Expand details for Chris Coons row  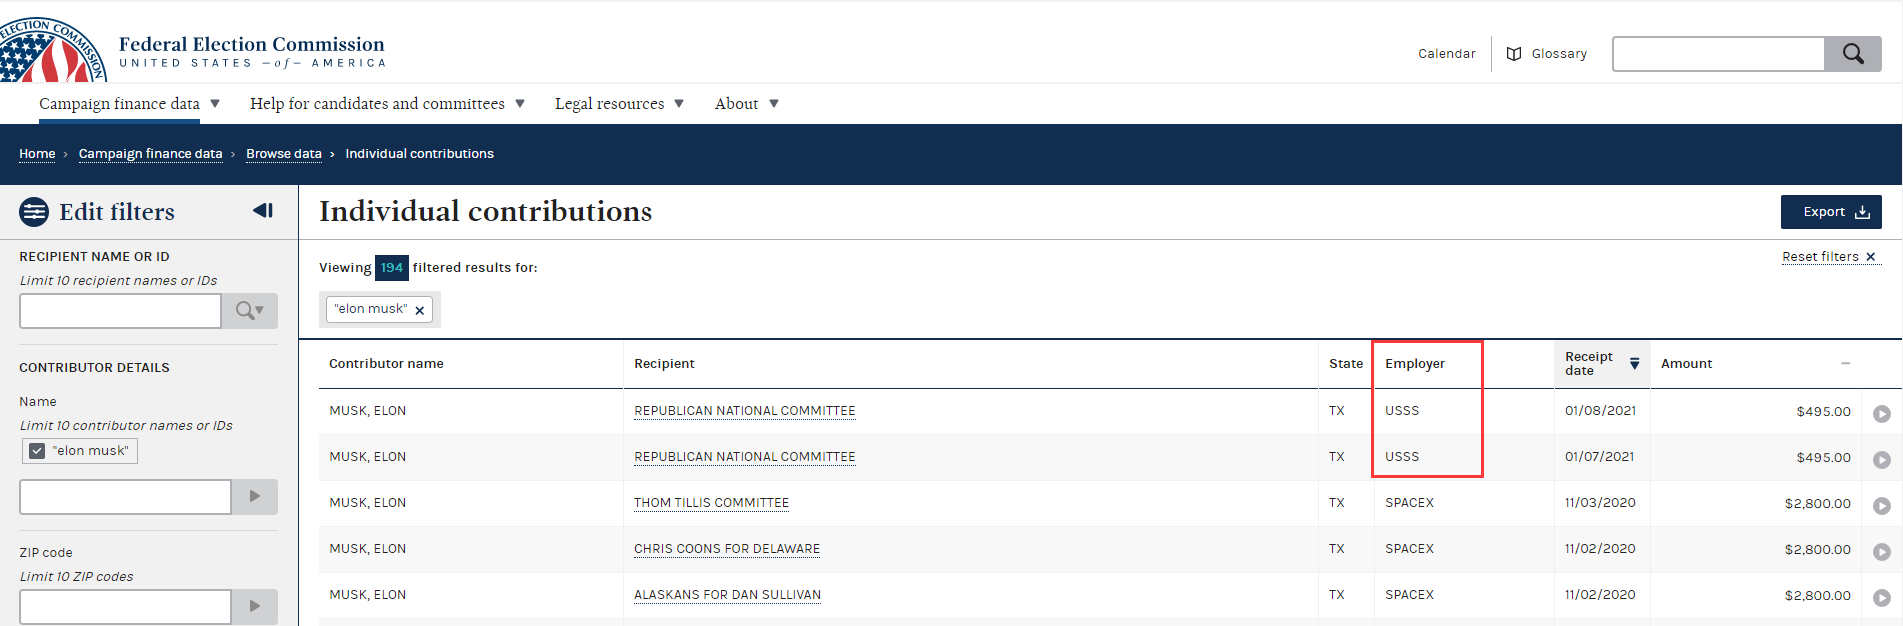(x=1881, y=552)
